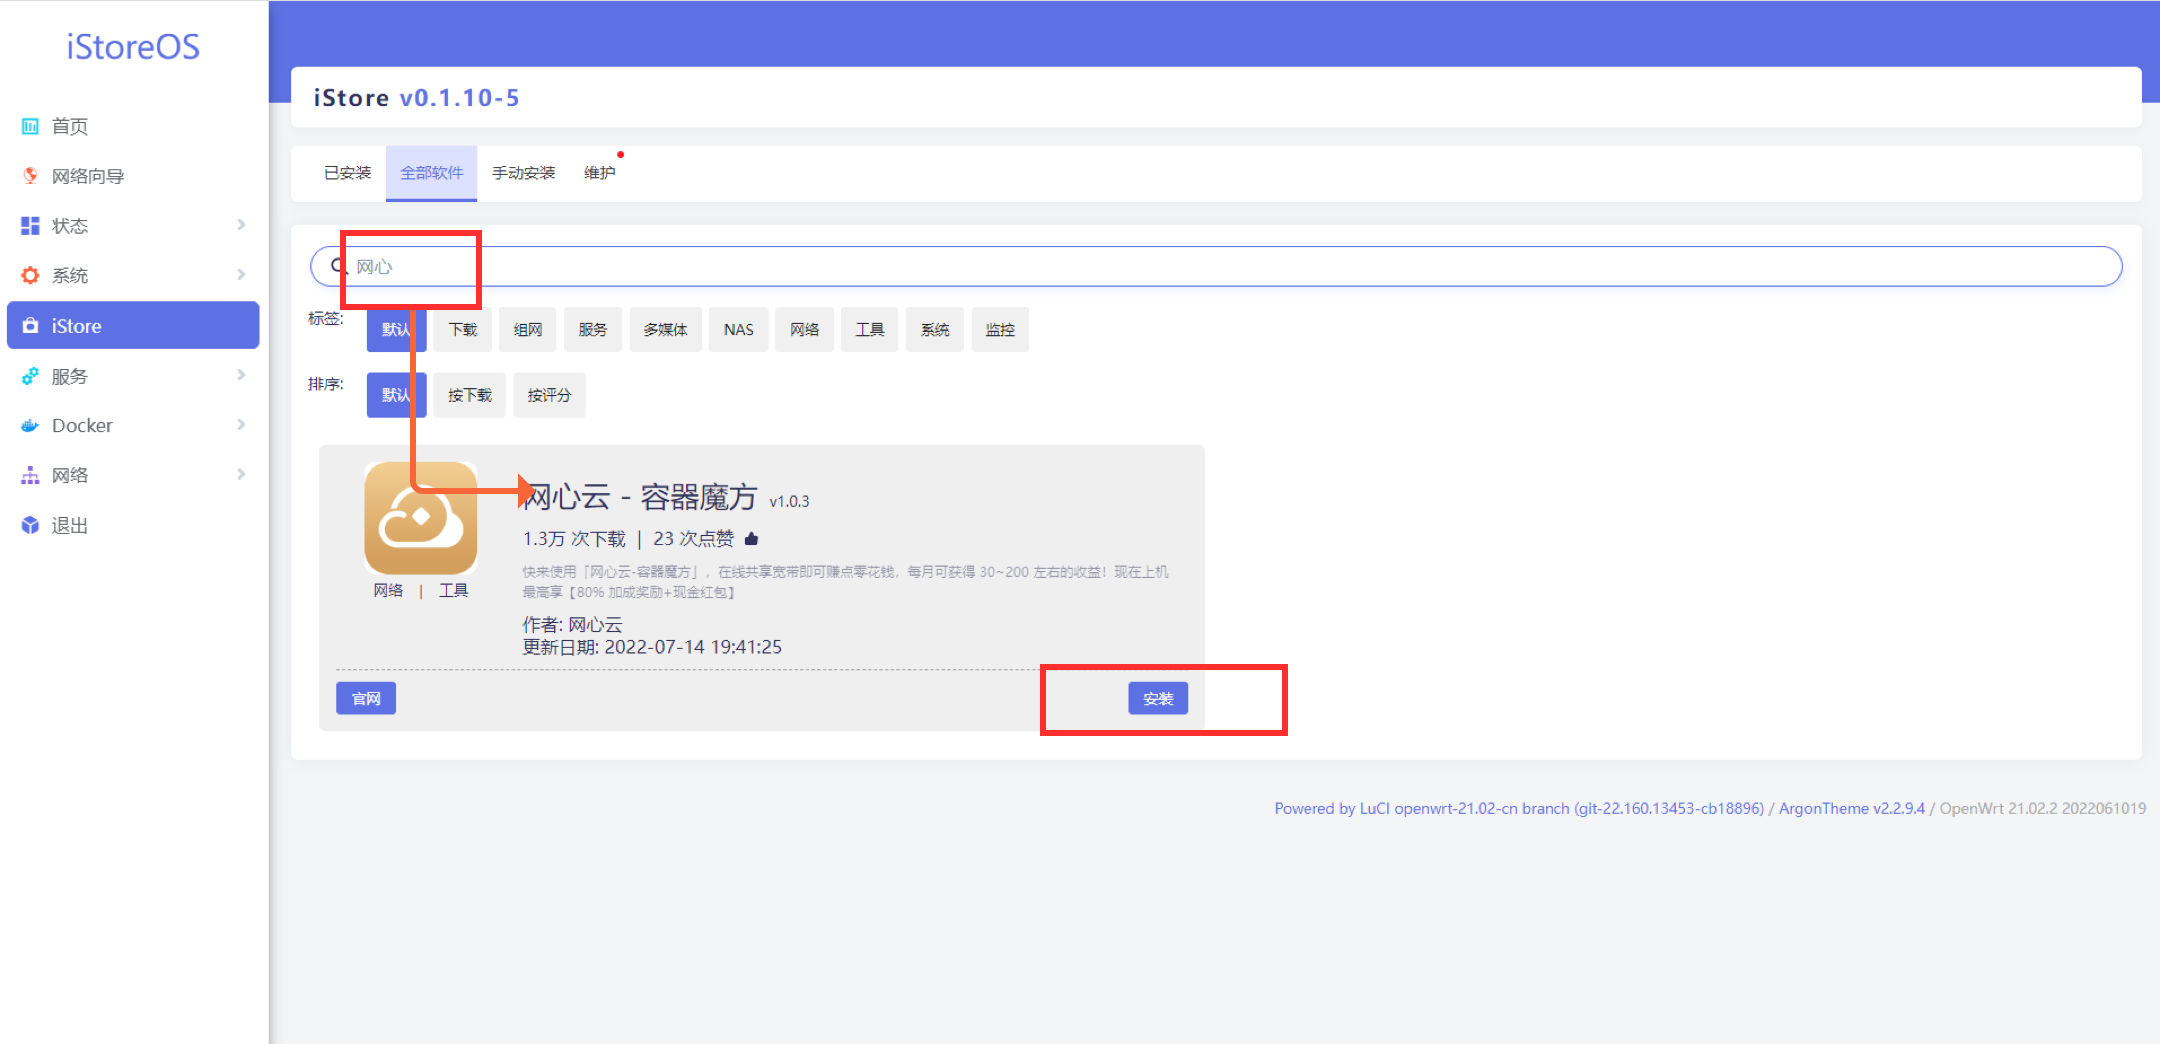Open the Powered by LuCI footer link
The image size is (2160, 1044).
tap(1519, 808)
